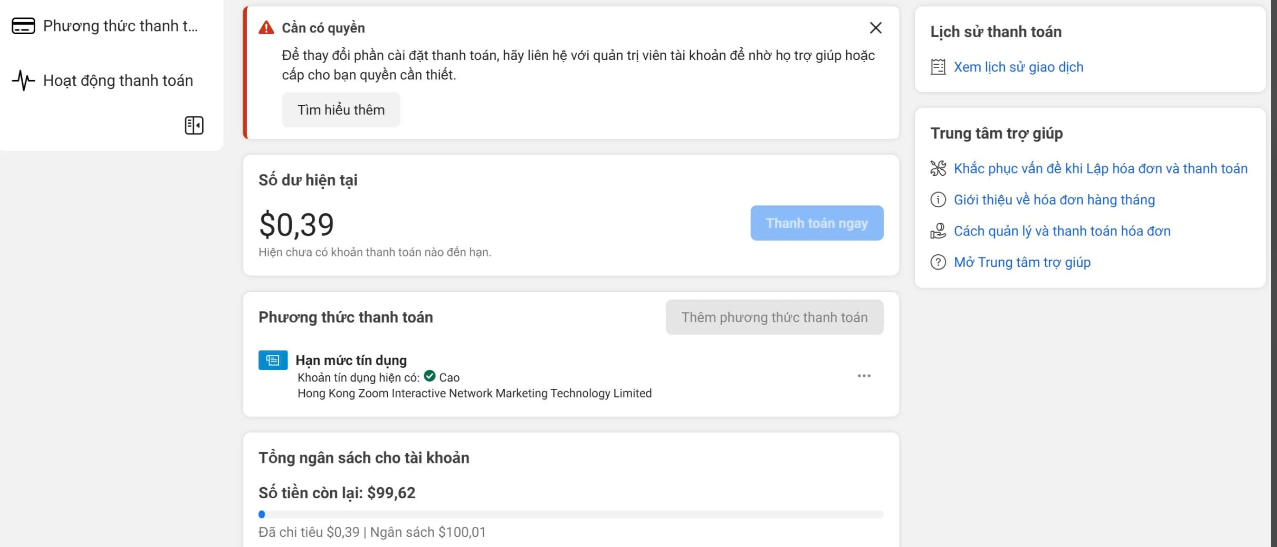Click the green check icon beside Cao
The height and width of the screenshot is (547, 1277).
coord(430,377)
